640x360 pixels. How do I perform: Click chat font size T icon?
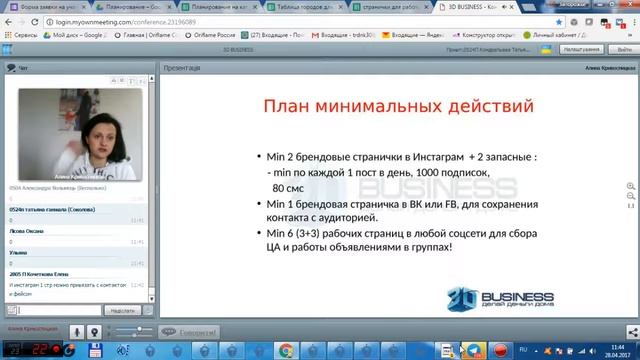[x=131, y=81]
